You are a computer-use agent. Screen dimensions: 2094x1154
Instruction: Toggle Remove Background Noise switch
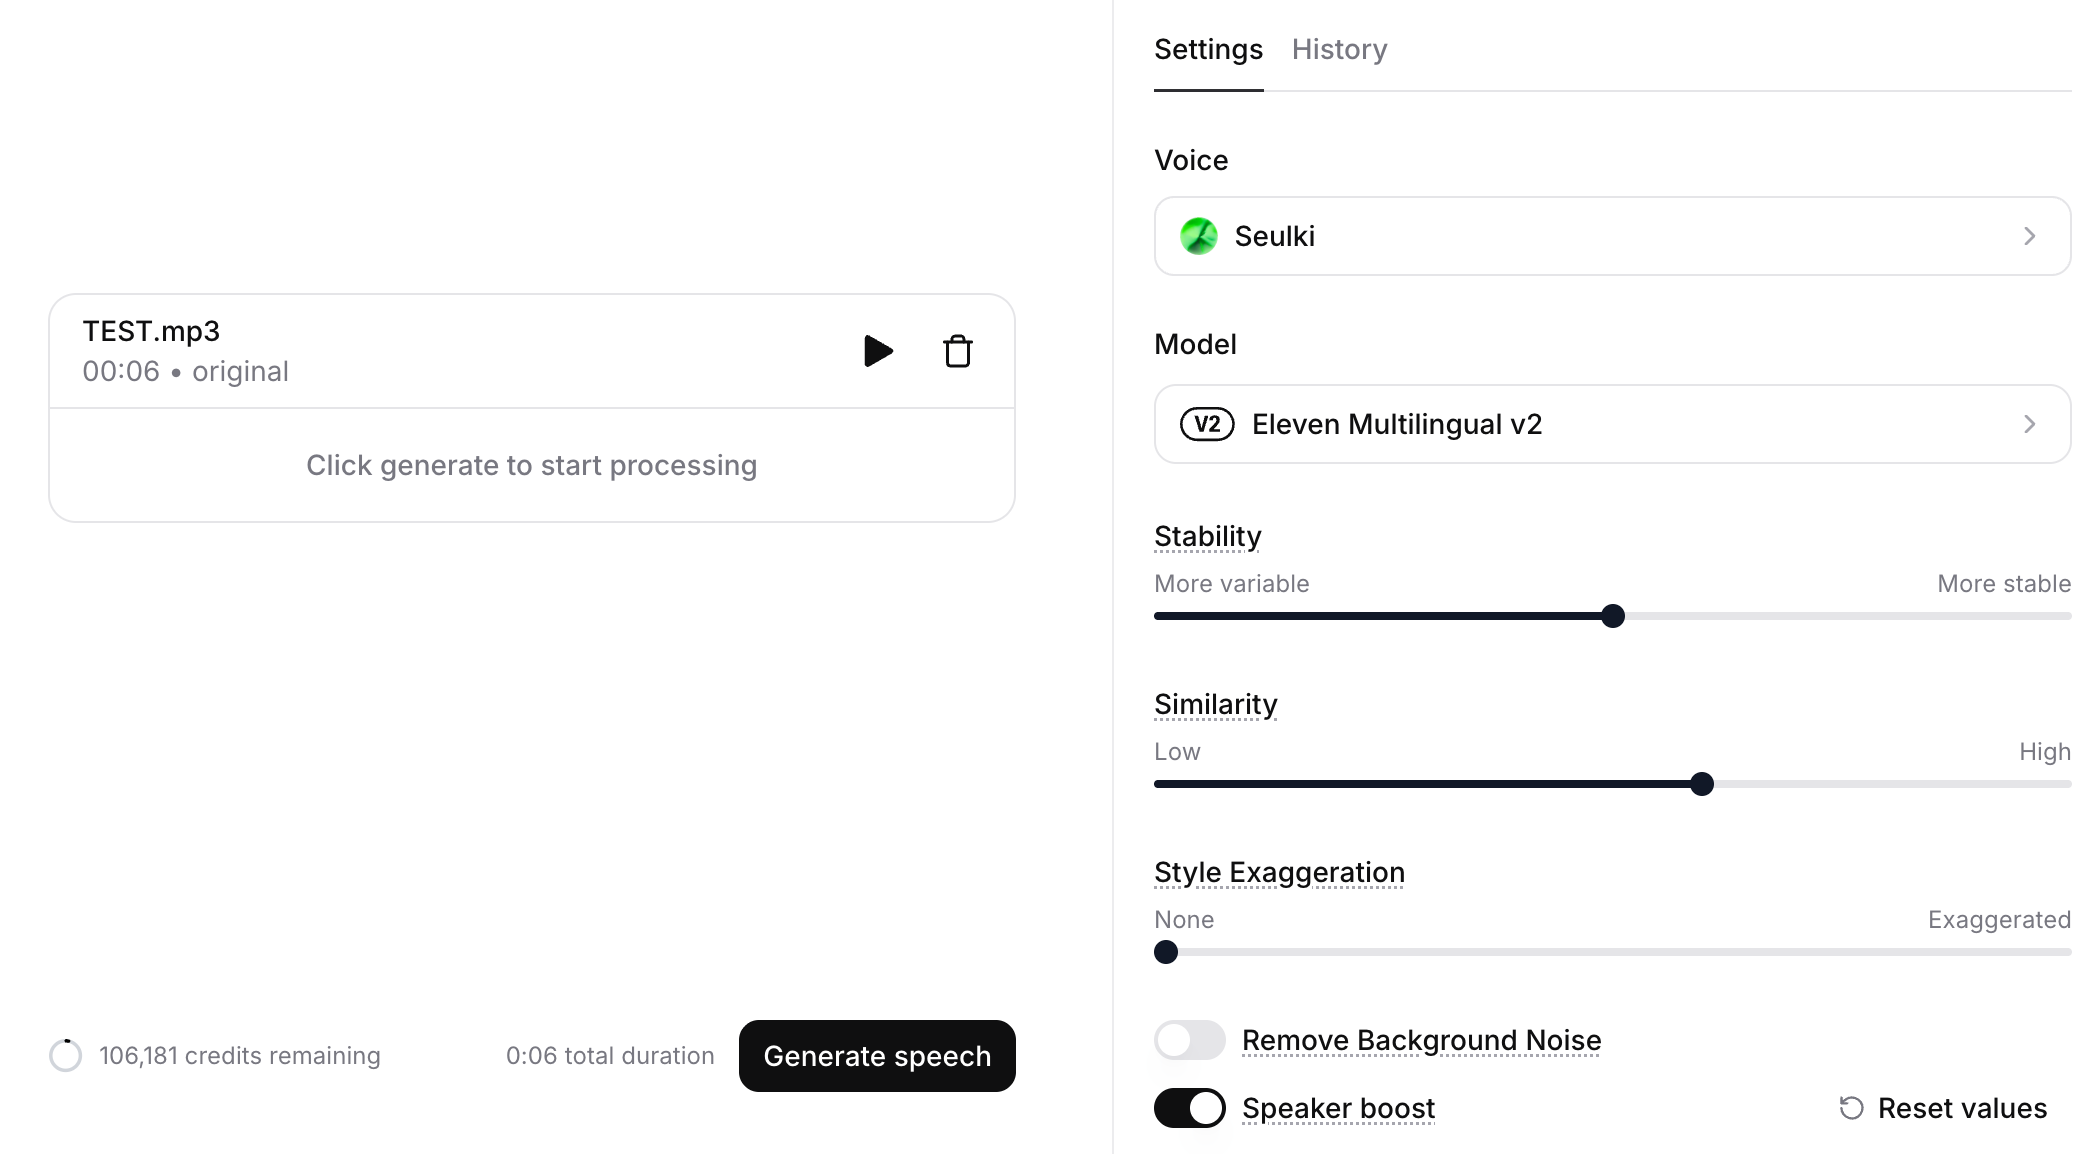pos(1189,1040)
